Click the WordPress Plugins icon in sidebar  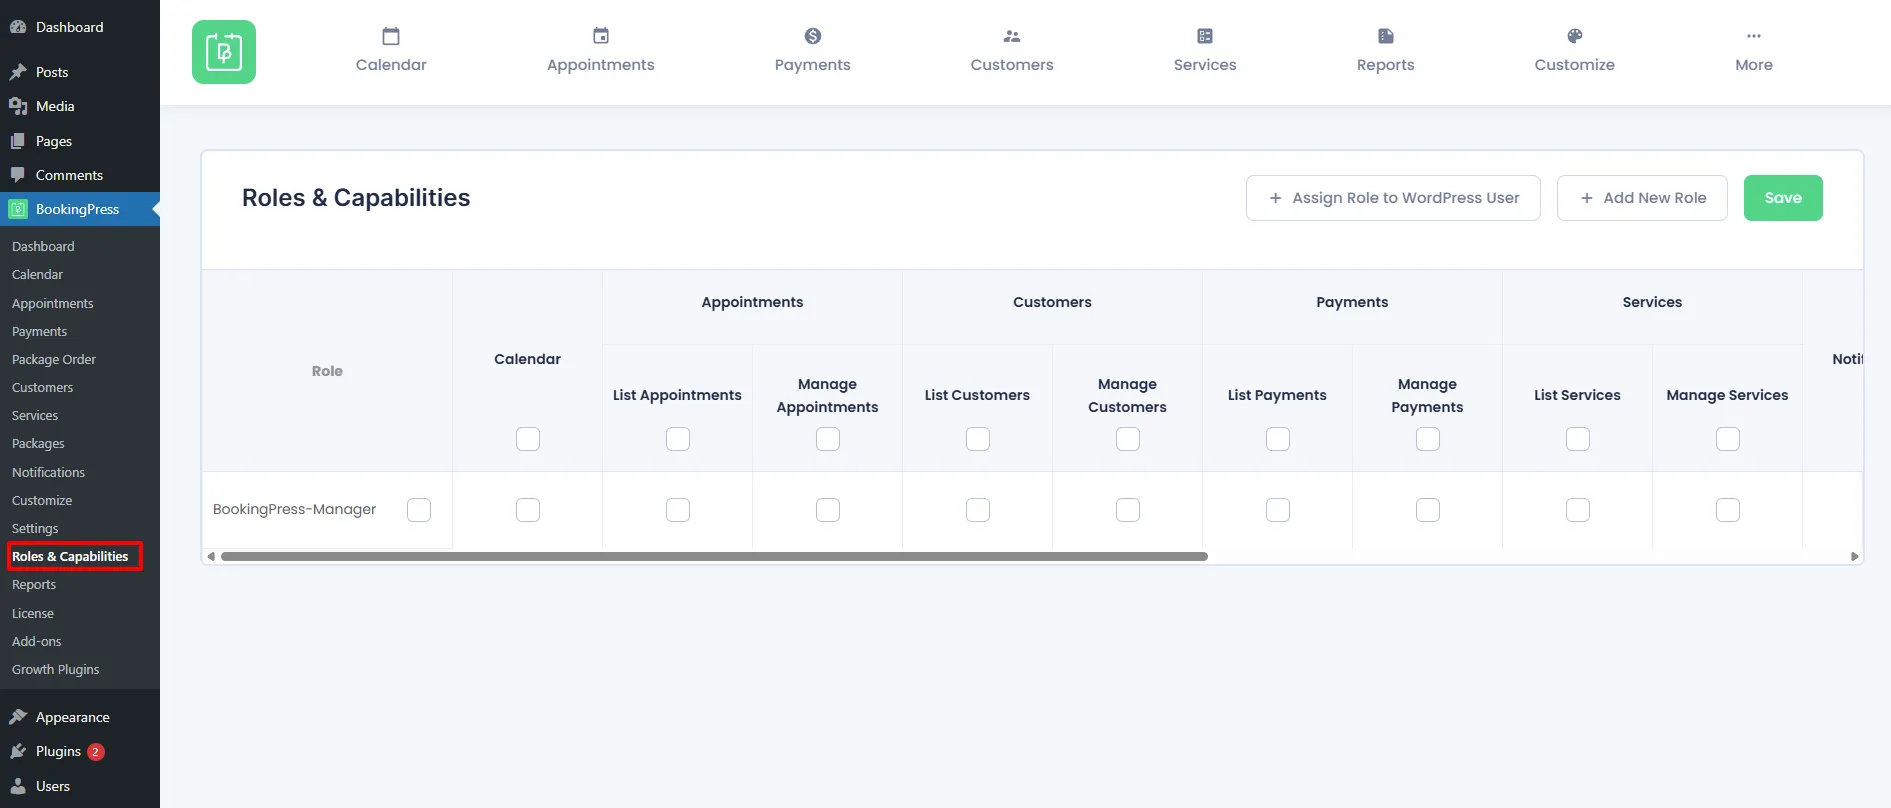(x=18, y=751)
